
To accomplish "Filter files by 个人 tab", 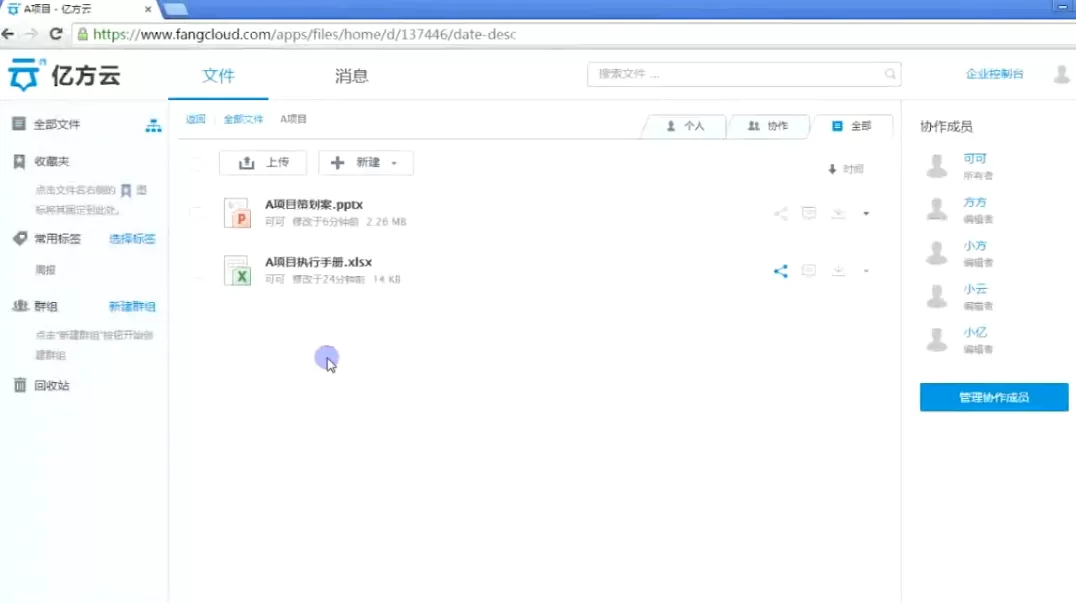I will coord(685,126).
